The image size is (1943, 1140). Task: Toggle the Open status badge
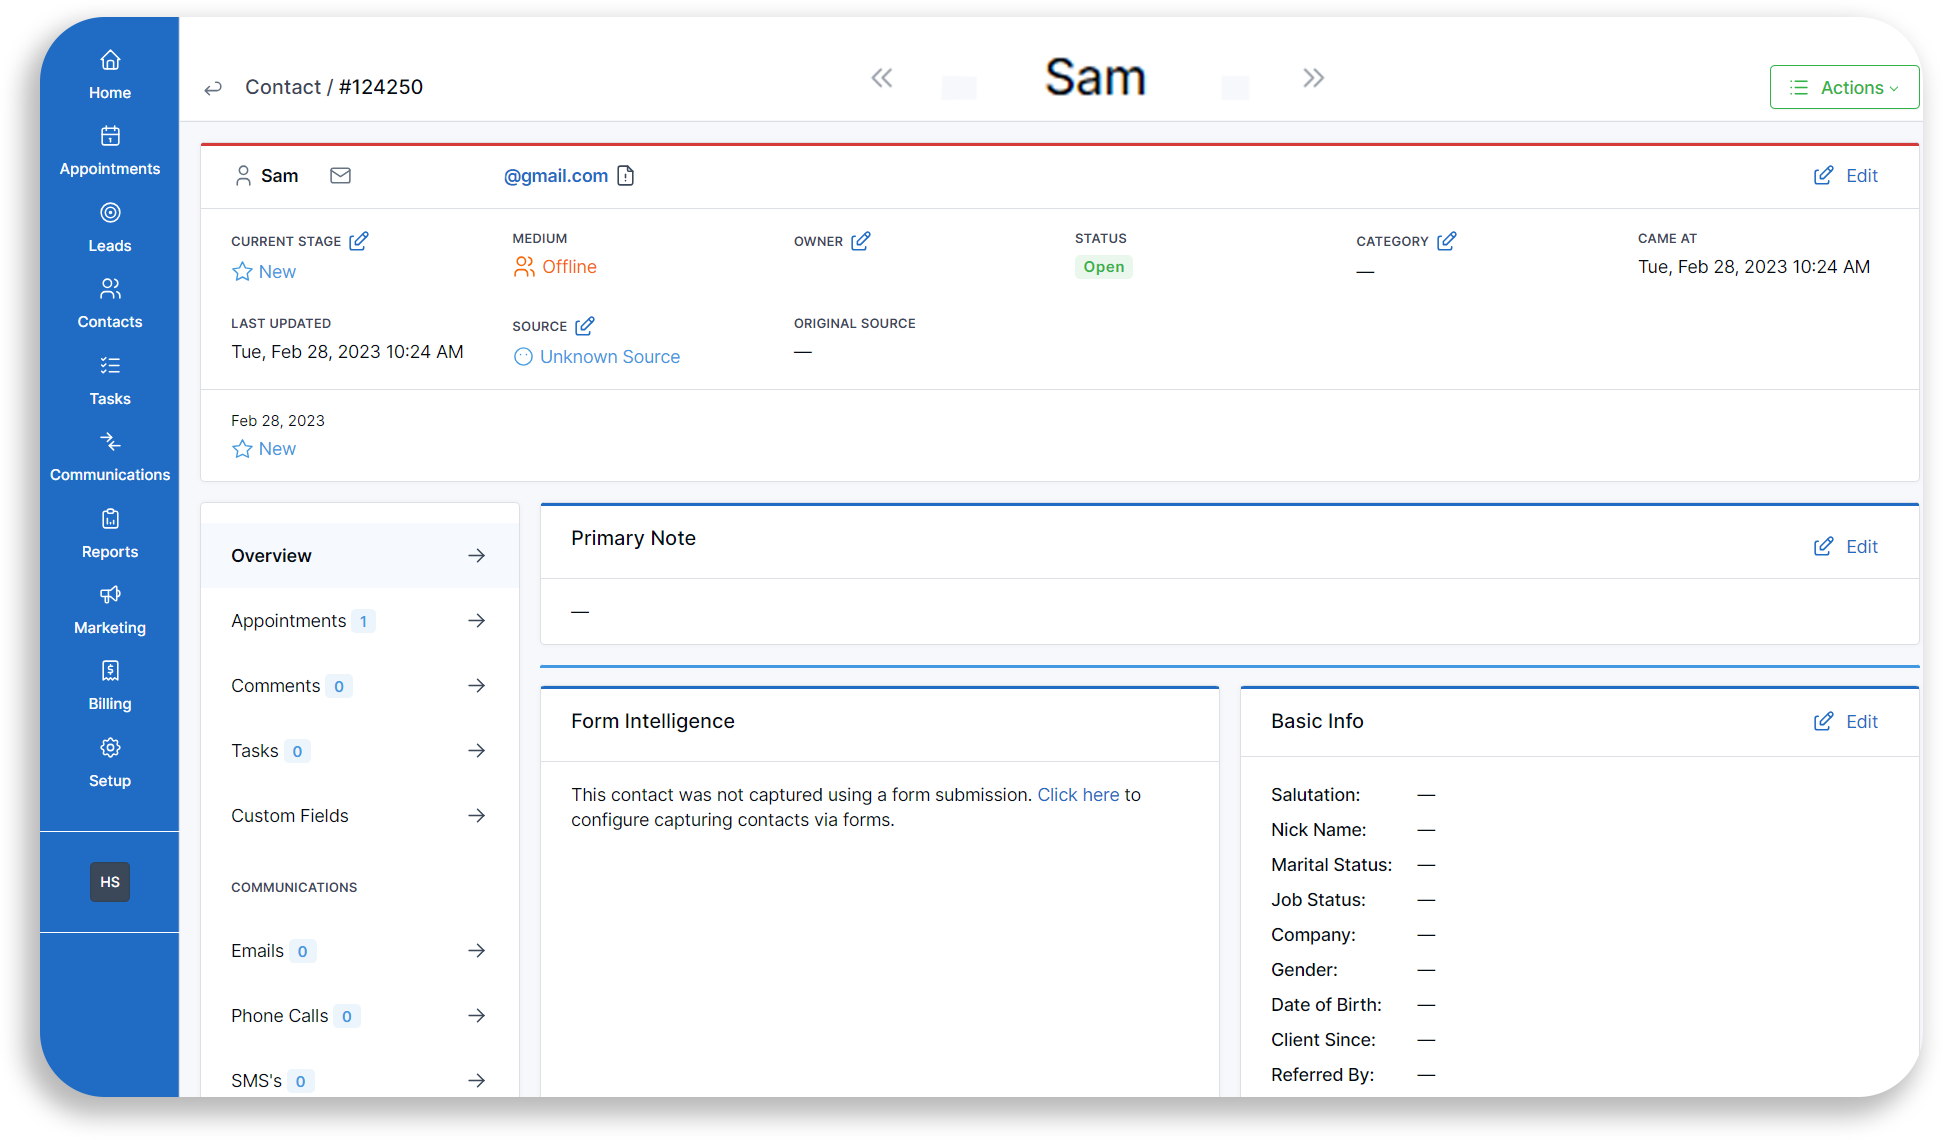[x=1103, y=266]
